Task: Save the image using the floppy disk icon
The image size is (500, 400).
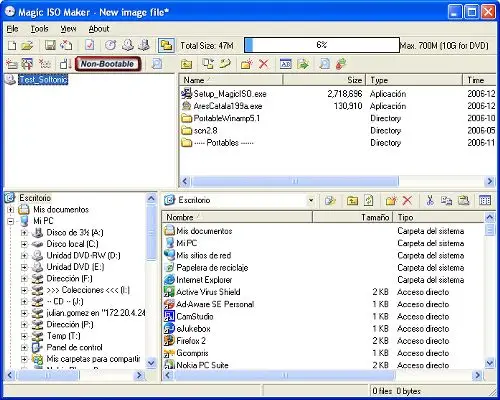Action: [x=50, y=45]
